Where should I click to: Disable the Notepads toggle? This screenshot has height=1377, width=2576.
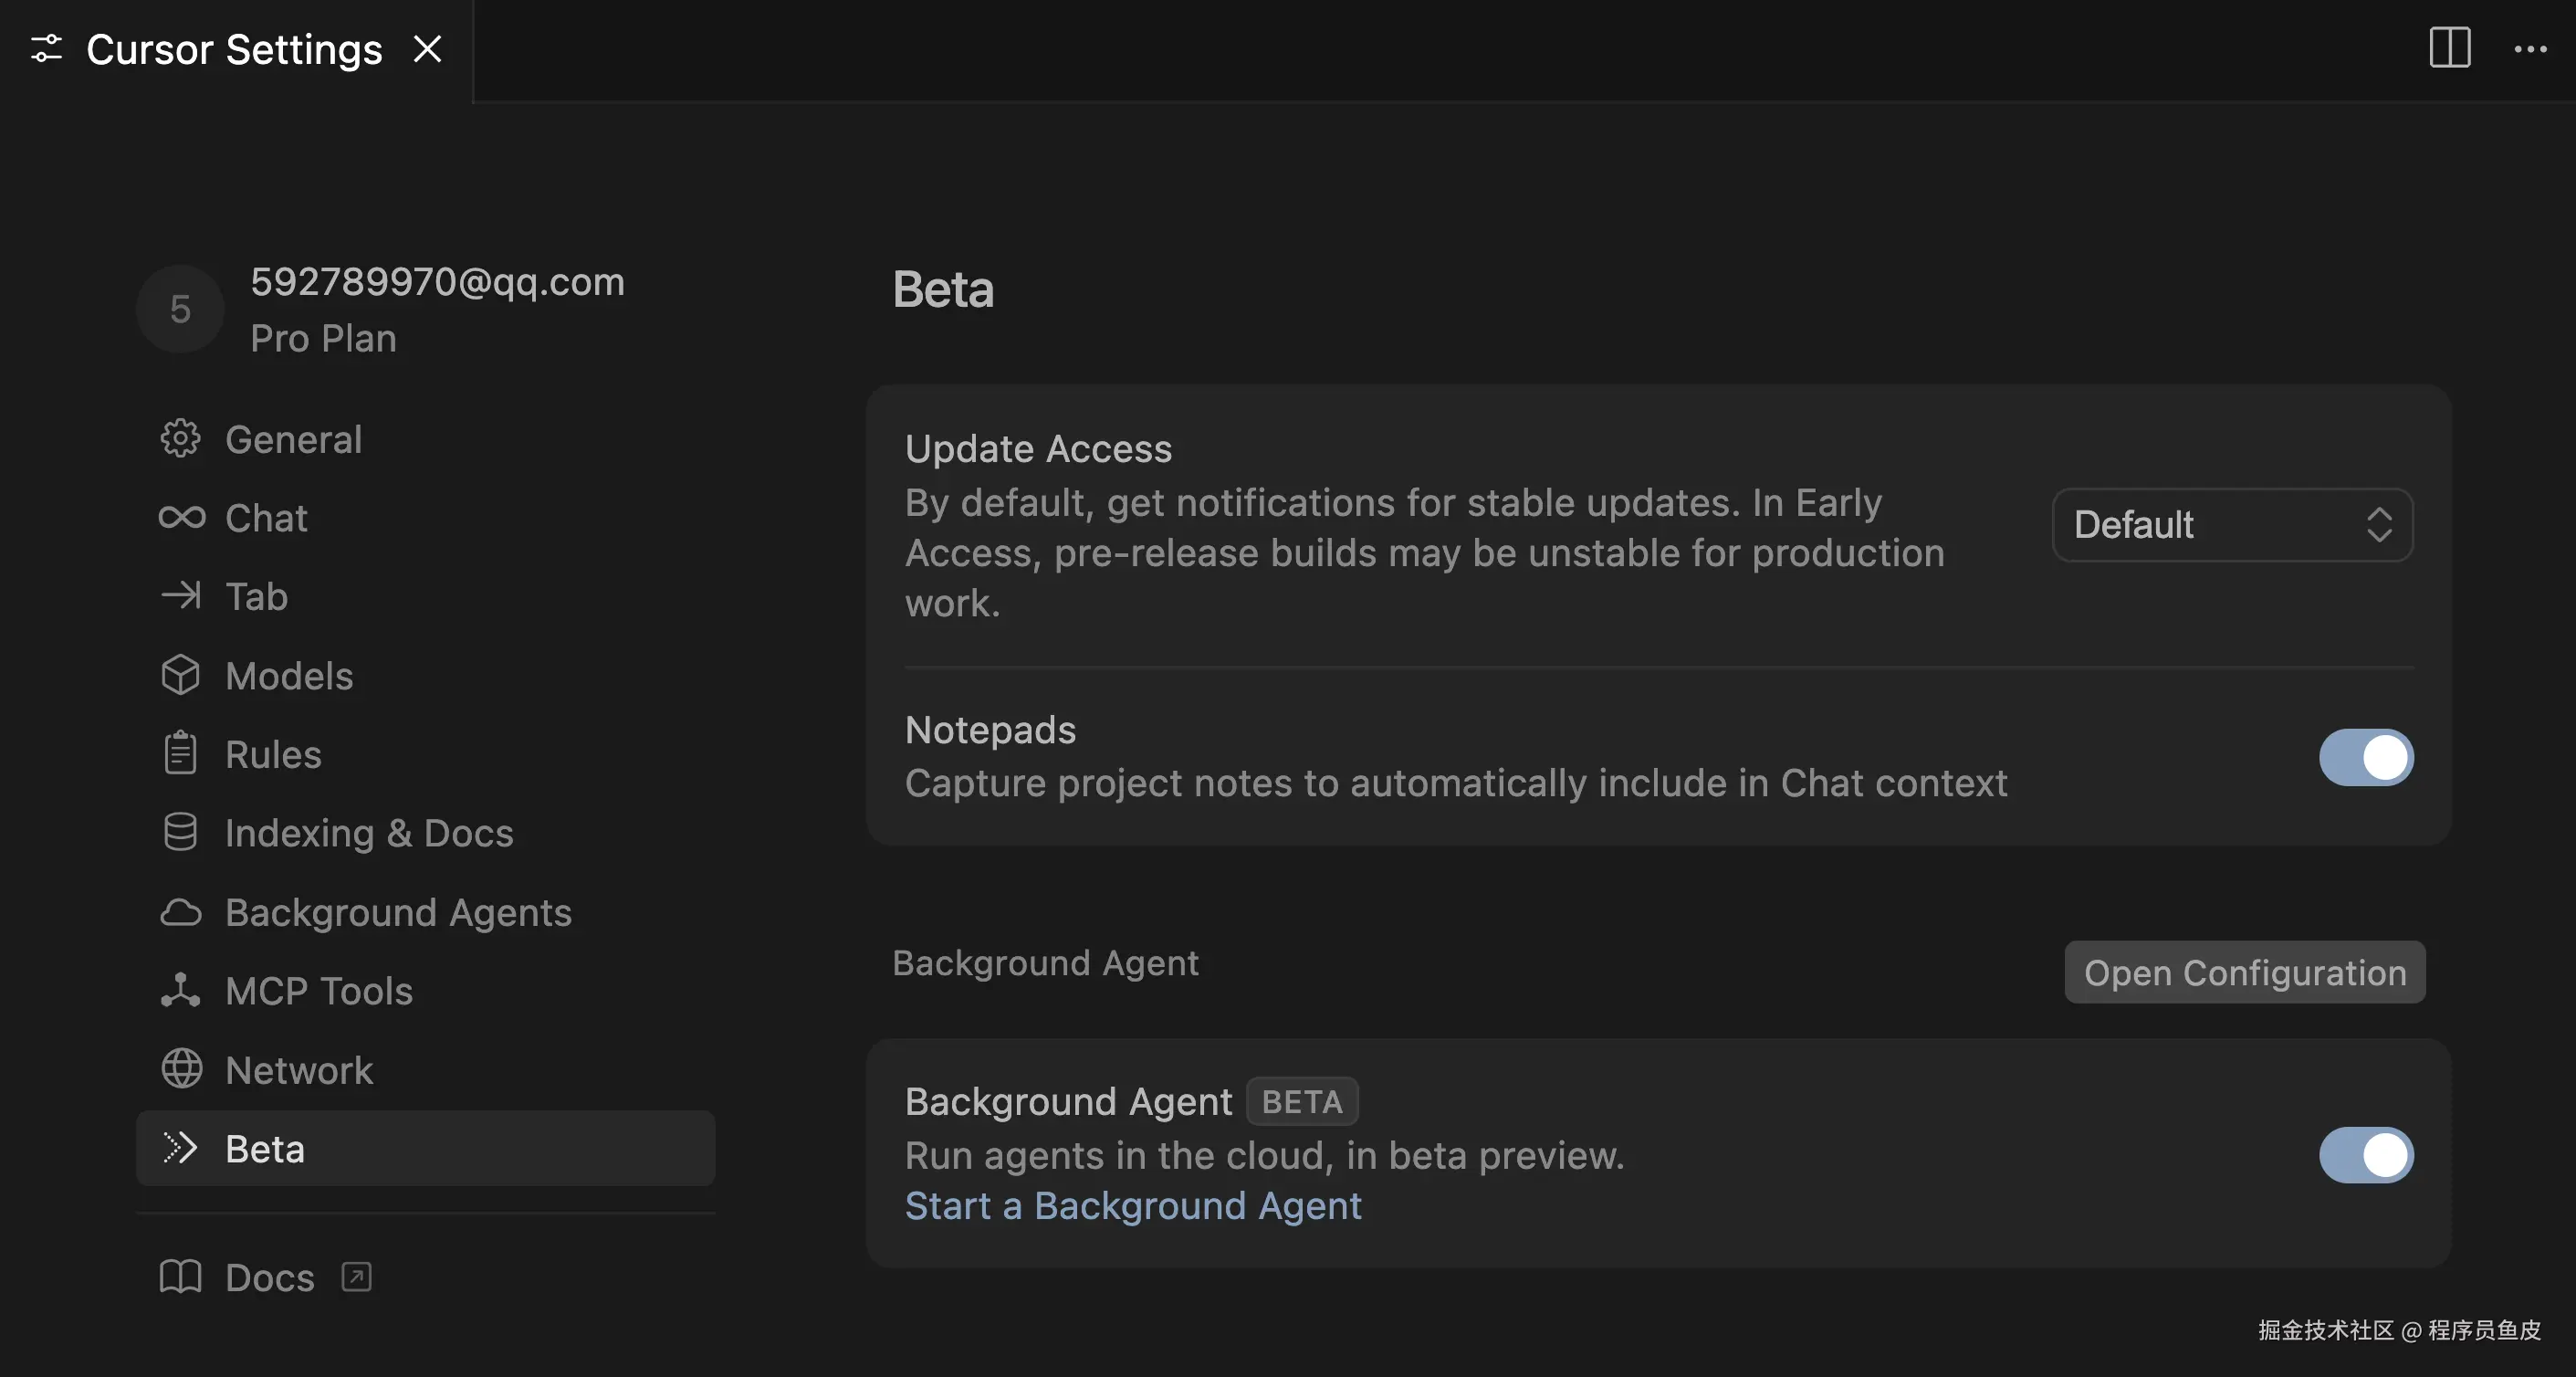pyautogui.click(x=2365, y=758)
